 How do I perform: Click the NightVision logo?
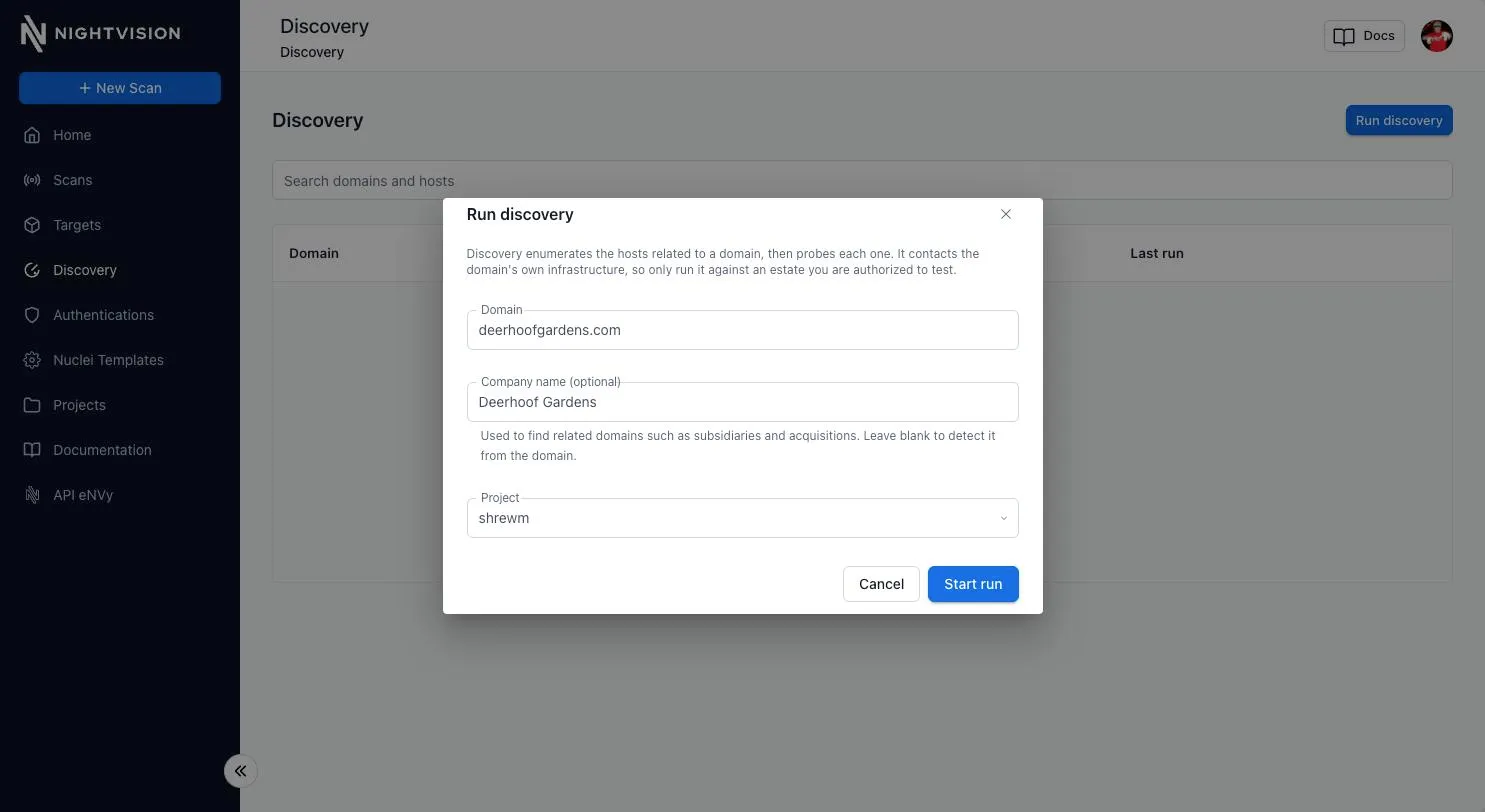100,33
